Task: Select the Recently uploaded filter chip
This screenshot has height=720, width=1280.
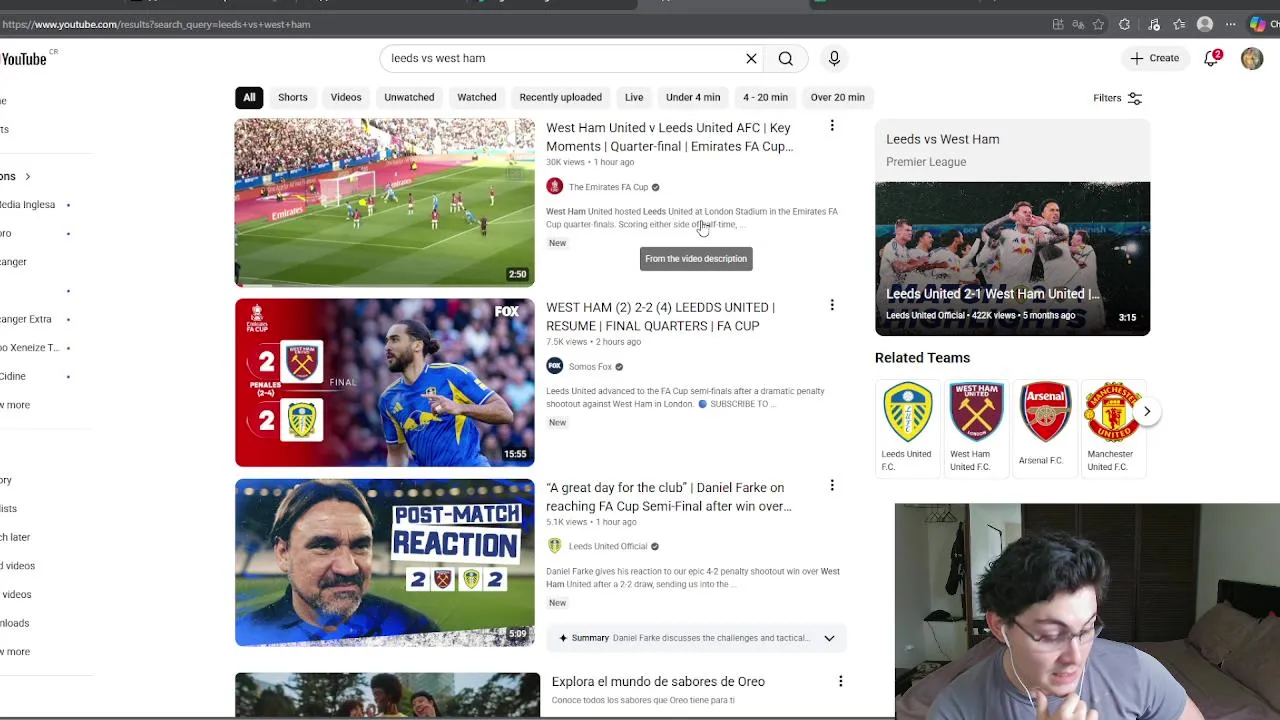Action: point(561,97)
